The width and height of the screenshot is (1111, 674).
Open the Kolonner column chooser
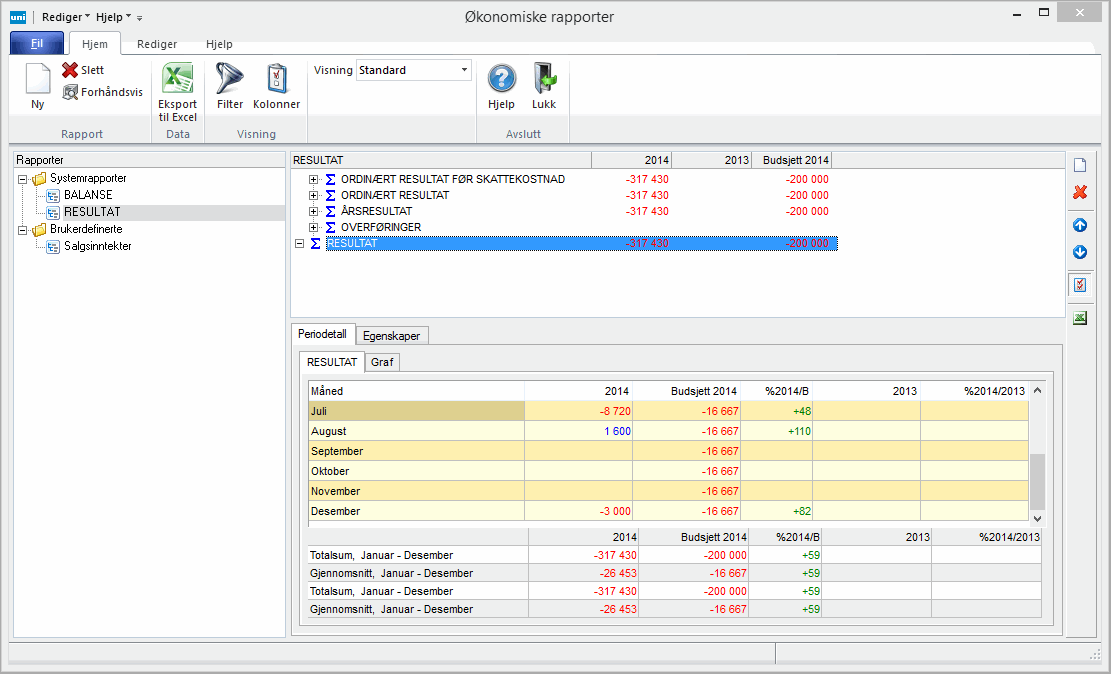276,80
